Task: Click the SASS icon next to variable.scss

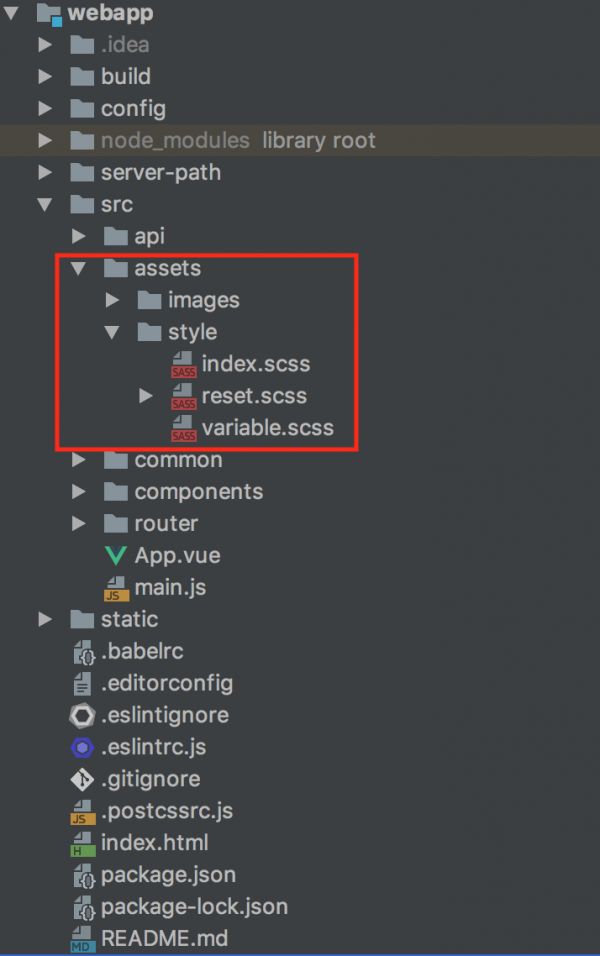Action: coord(183,429)
